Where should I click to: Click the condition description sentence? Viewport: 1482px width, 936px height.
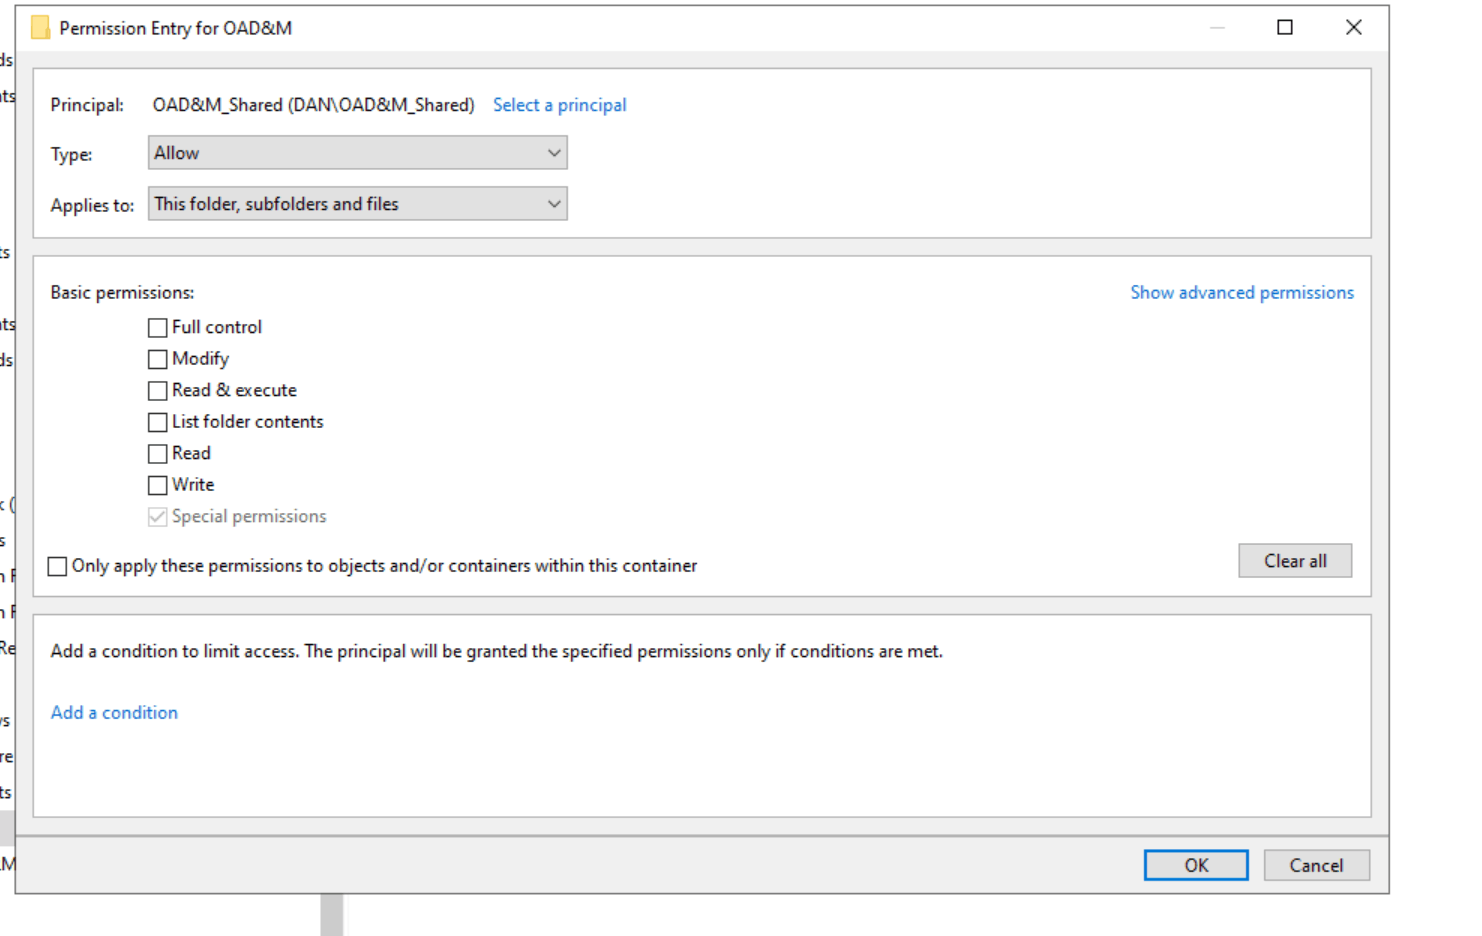[496, 651]
